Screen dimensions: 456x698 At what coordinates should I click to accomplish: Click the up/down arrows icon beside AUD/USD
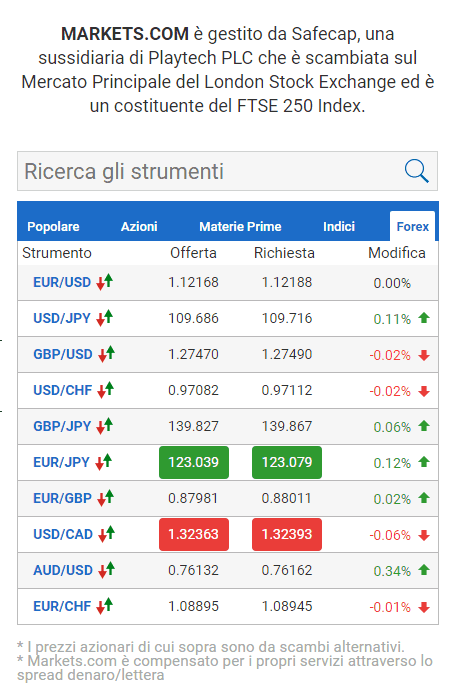(x=106, y=570)
